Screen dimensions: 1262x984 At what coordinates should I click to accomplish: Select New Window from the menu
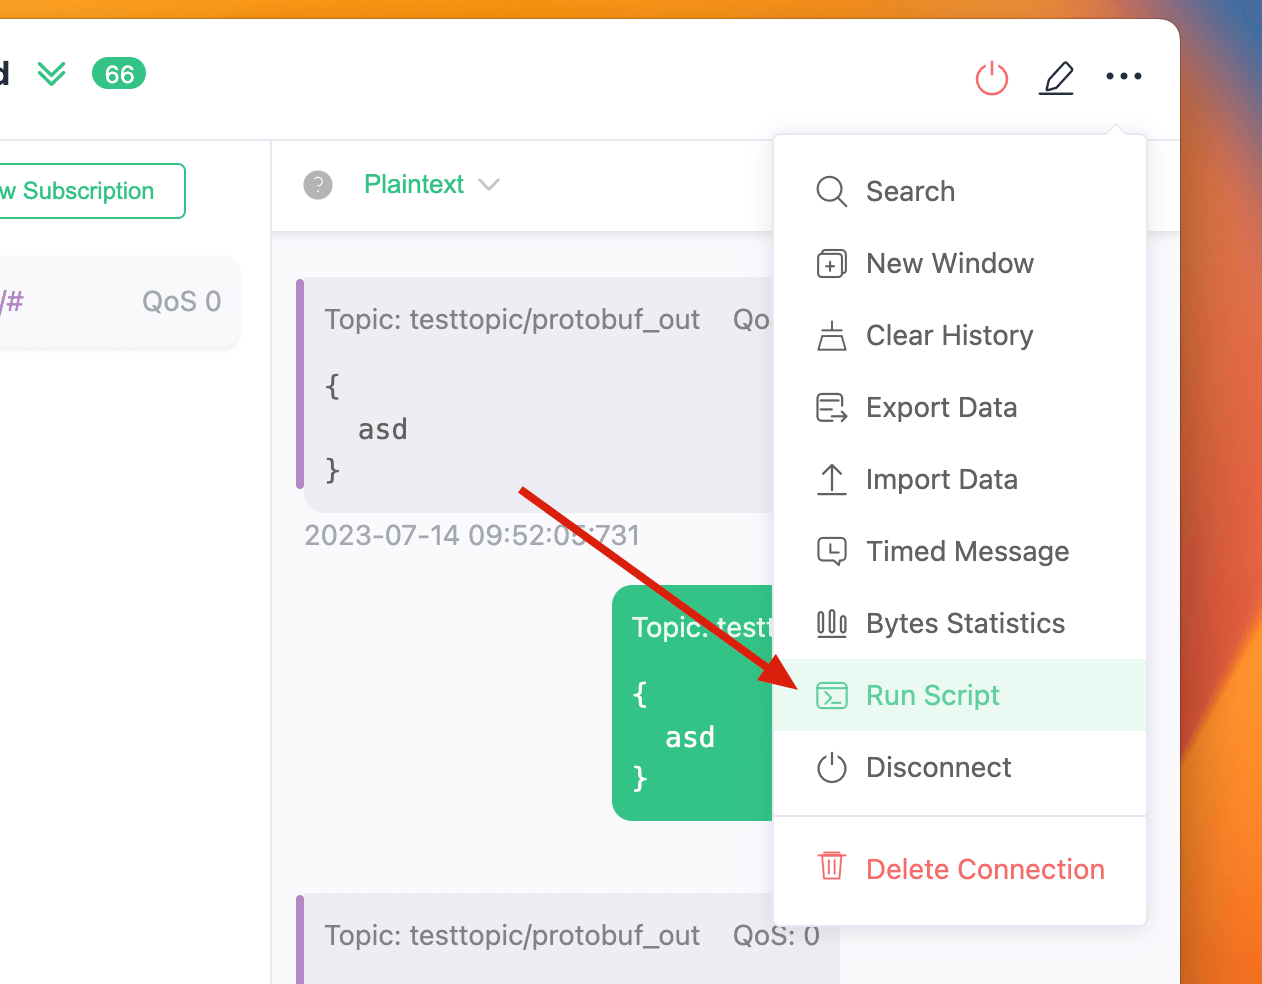(x=949, y=264)
